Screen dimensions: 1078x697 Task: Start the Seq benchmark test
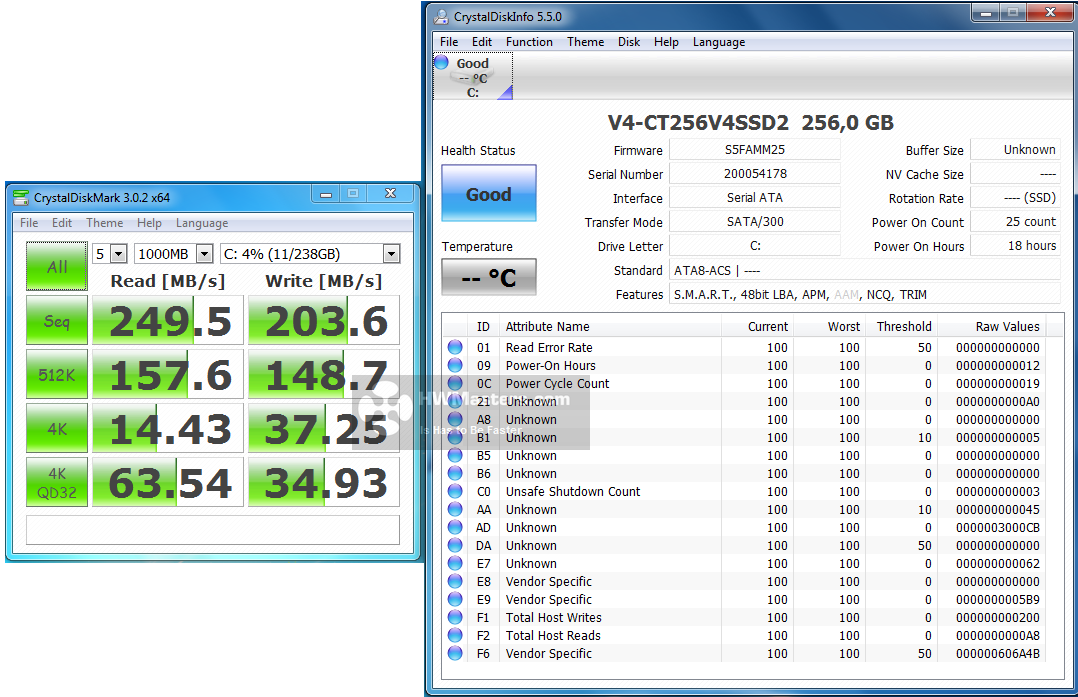pos(57,320)
